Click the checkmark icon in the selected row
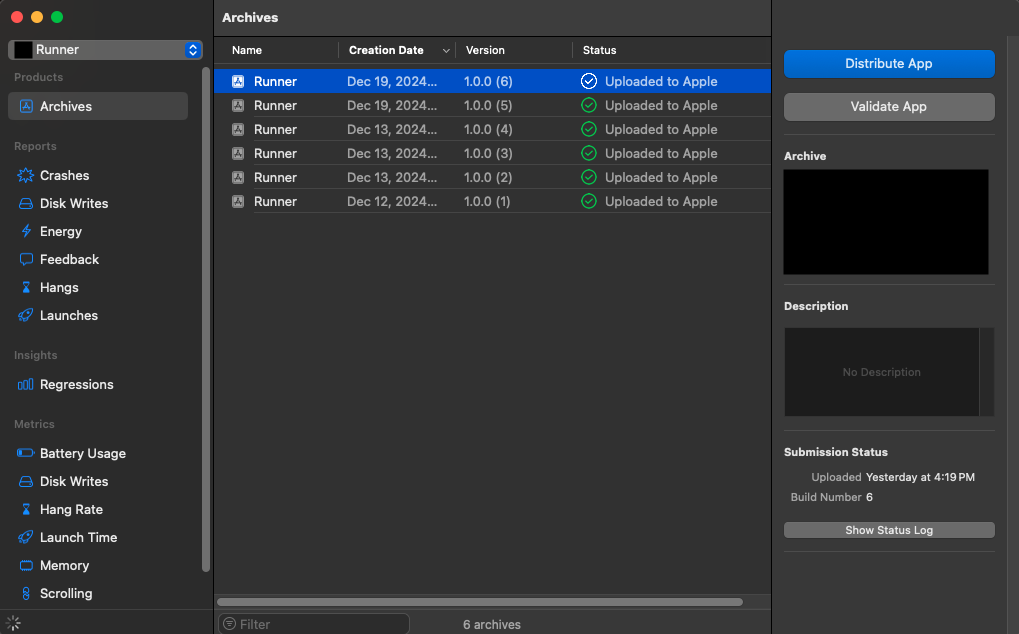Viewport: 1019px width, 634px height. (589, 81)
